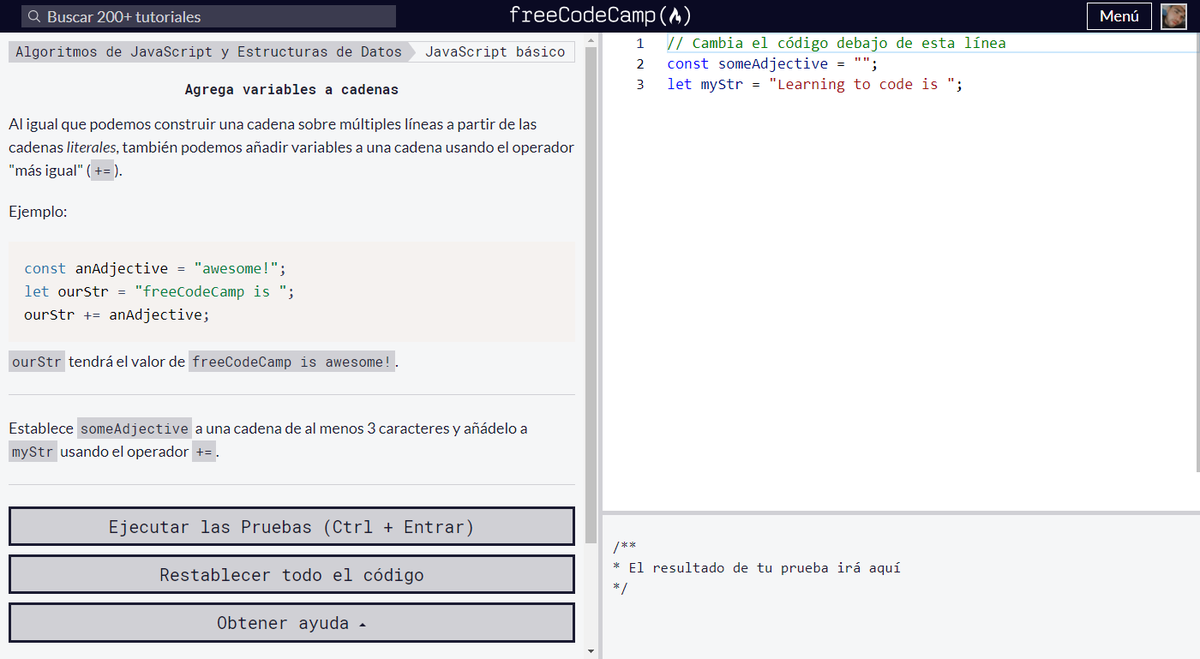Open the user profile avatar

[x=1173, y=16]
